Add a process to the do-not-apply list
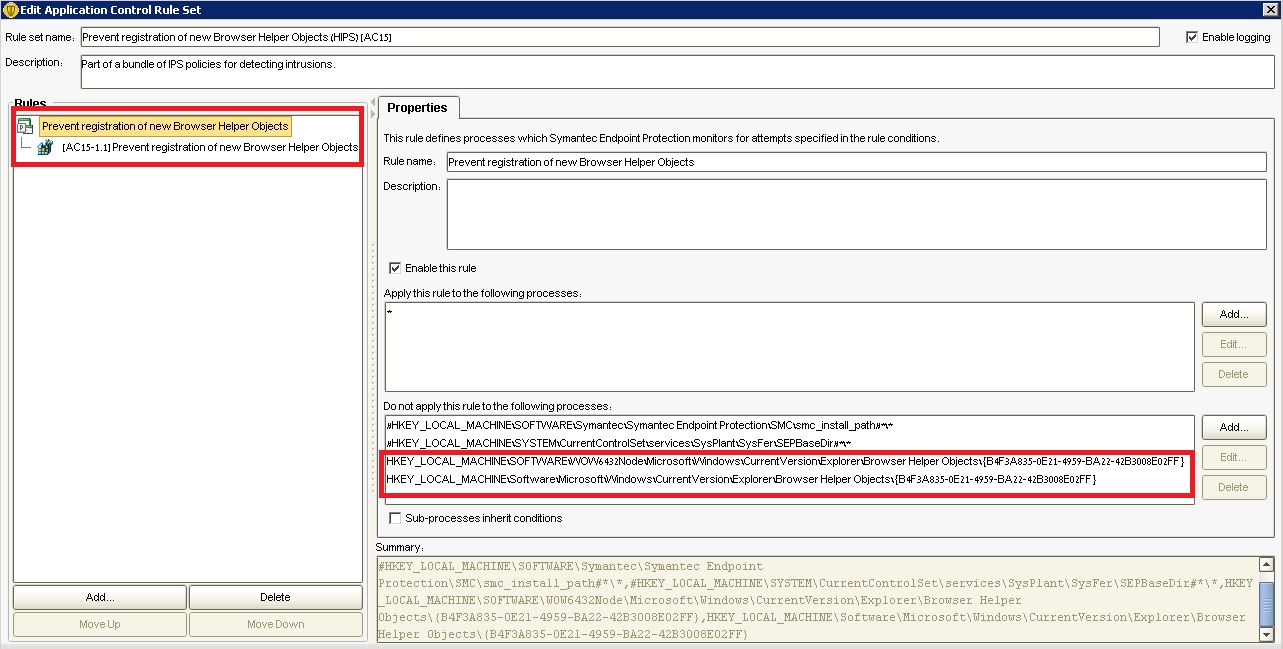The height and width of the screenshot is (649, 1283). tap(1234, 427)
